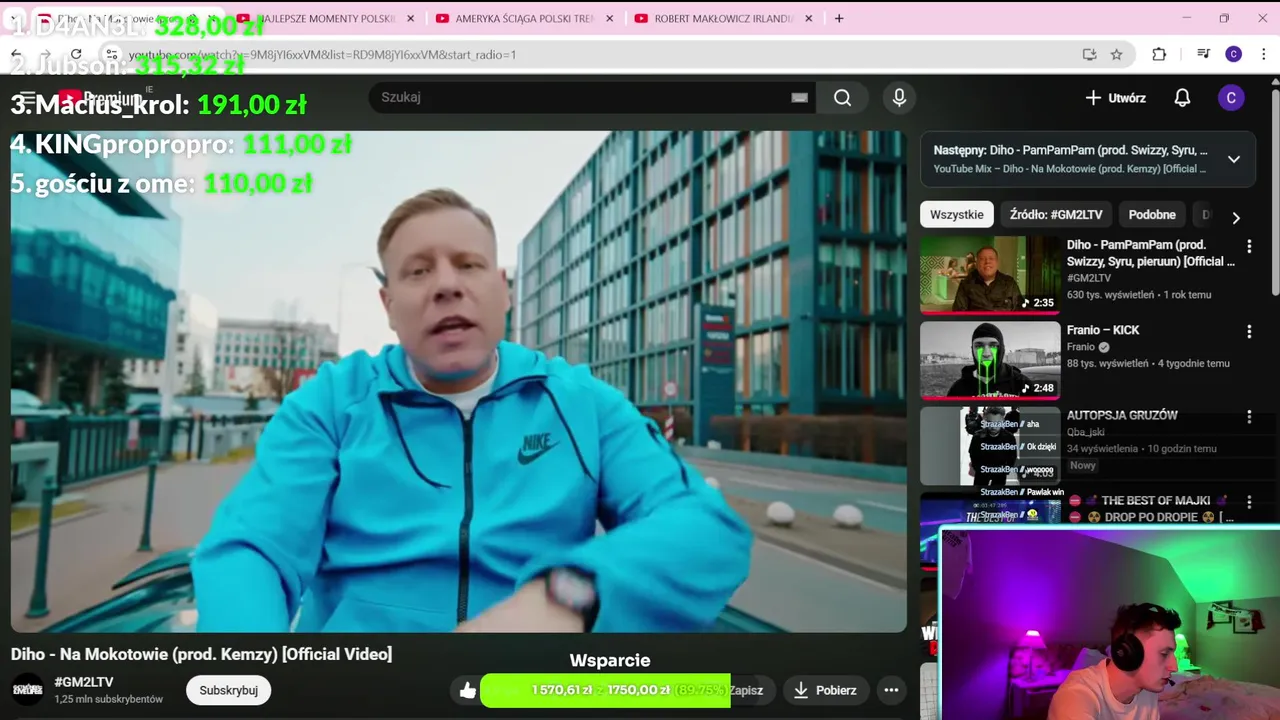Select the Podobne filter chip
The width and height of the screenshot is (1280, 720).
[x=1152, y=214]
